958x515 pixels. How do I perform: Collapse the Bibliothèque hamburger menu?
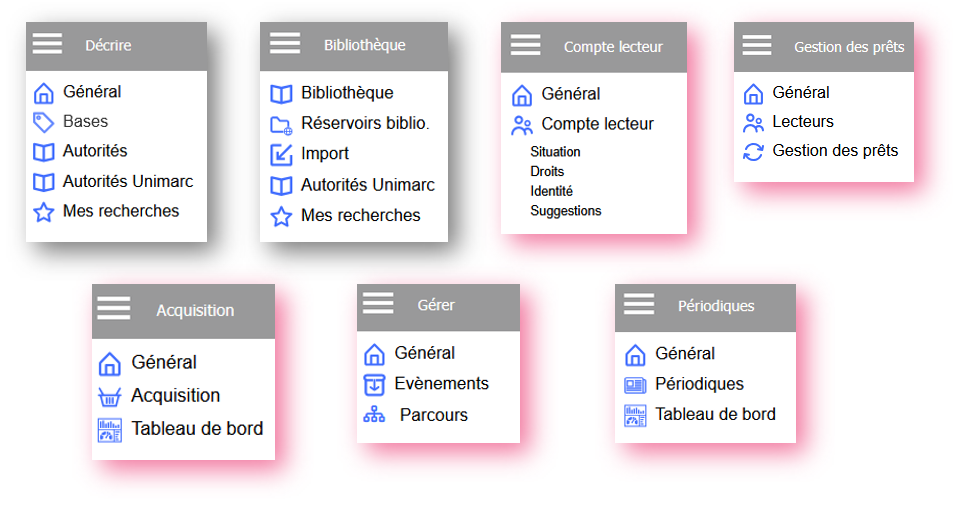285,44
